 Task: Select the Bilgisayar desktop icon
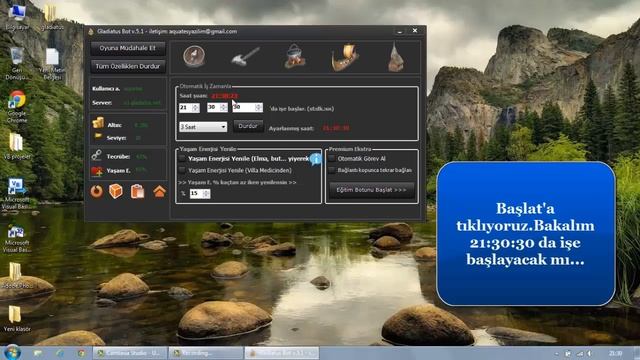tap(17, 17)
